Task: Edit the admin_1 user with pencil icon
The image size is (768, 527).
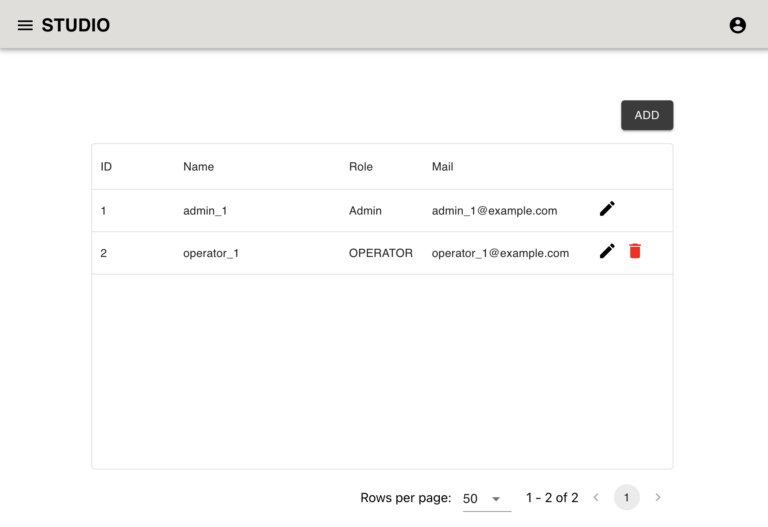Action: coord(607,209)
